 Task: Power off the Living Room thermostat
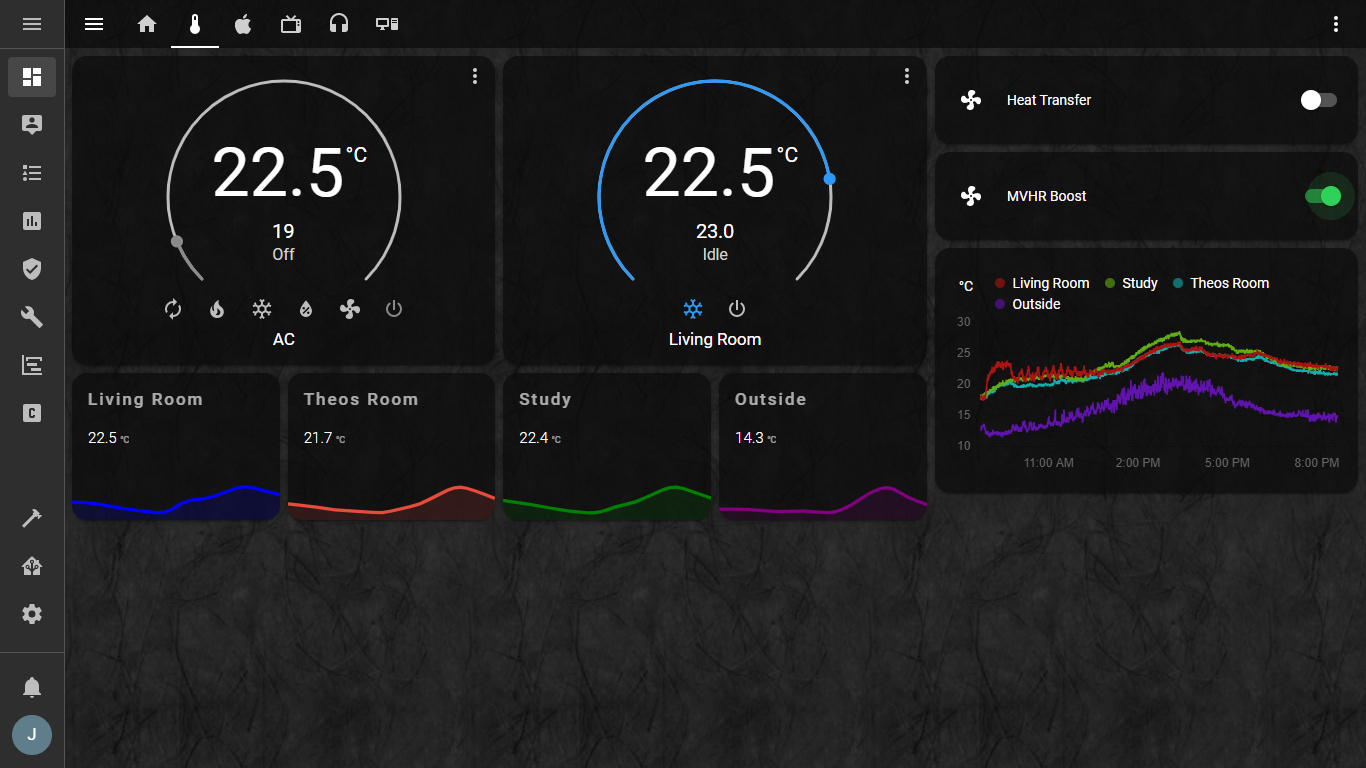click(x=737, y=308)
